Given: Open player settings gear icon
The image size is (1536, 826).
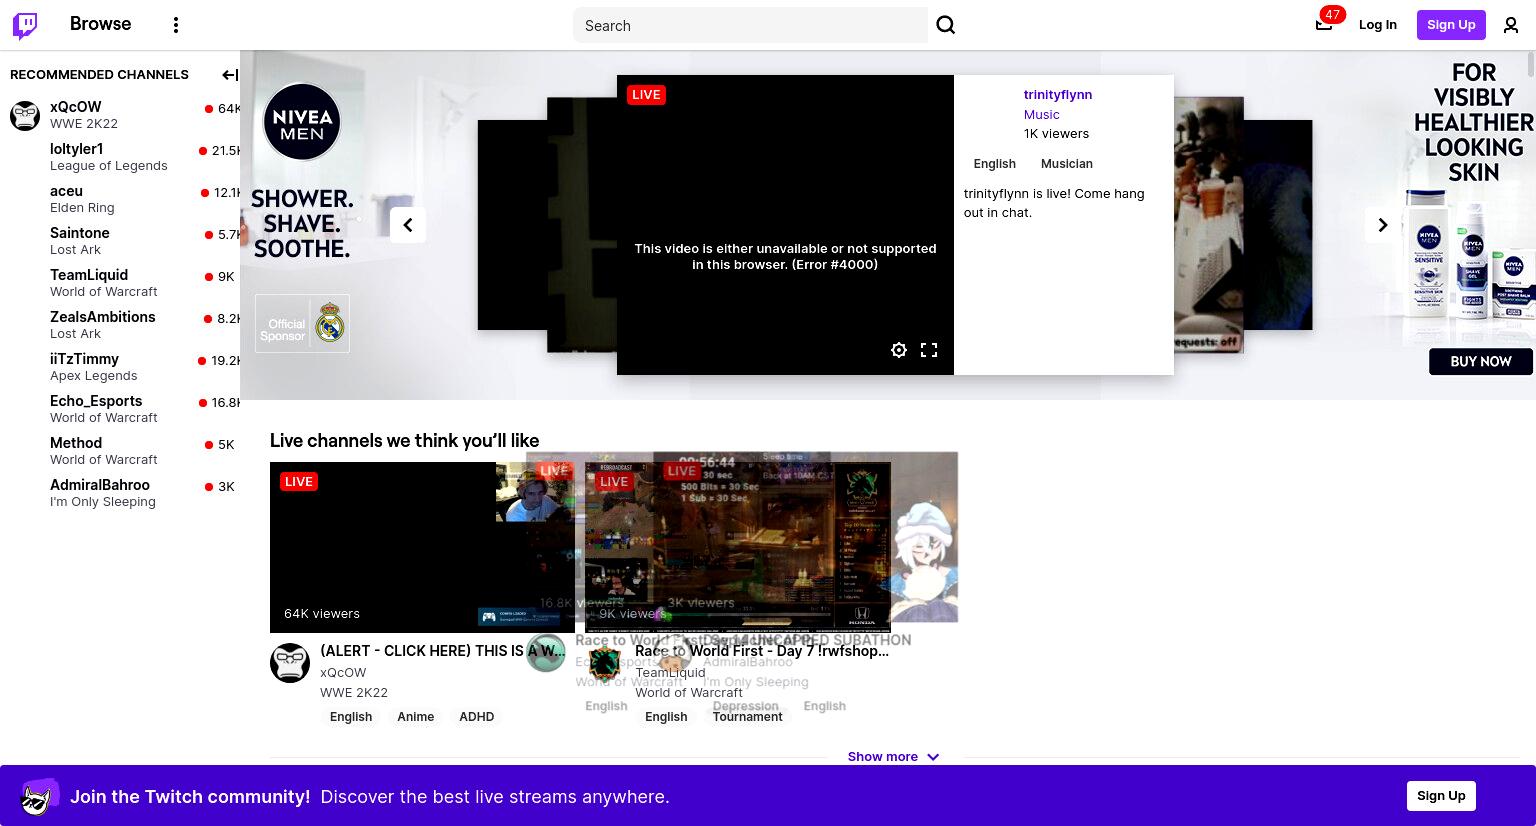Looking at the screenshot, I should (899, 350).
